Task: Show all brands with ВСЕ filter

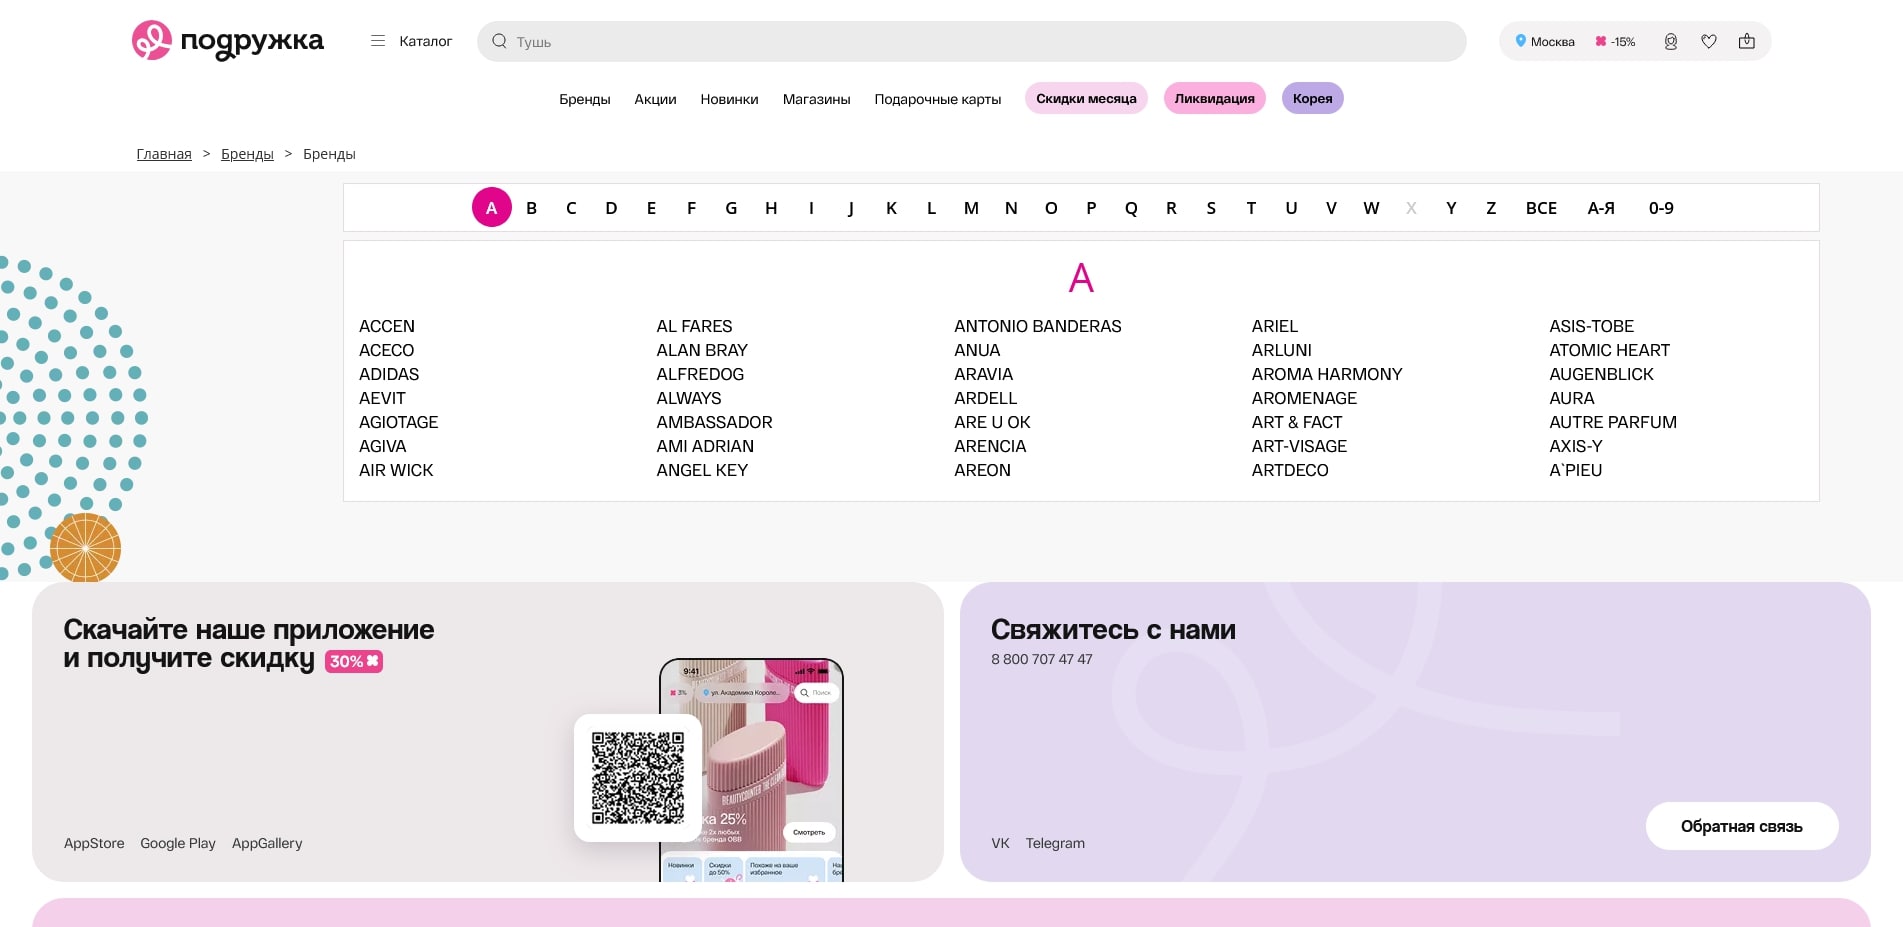Action: click(1540, 208)
